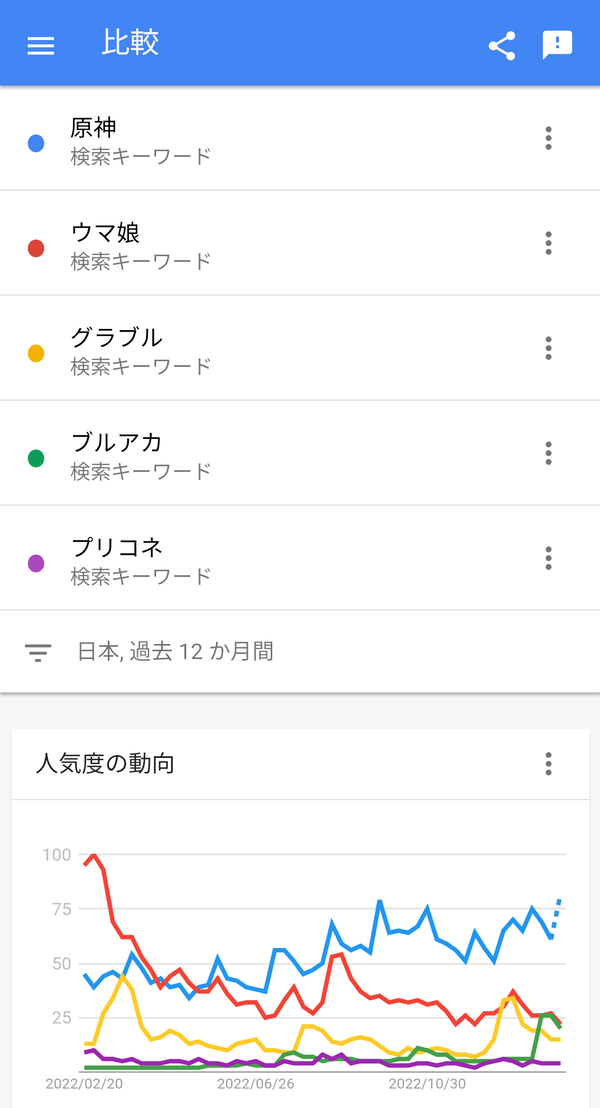This screenshot has width=600, height=1108.
Task: Click the red ウマ娘 peak on chart
Action: [93, 856]
